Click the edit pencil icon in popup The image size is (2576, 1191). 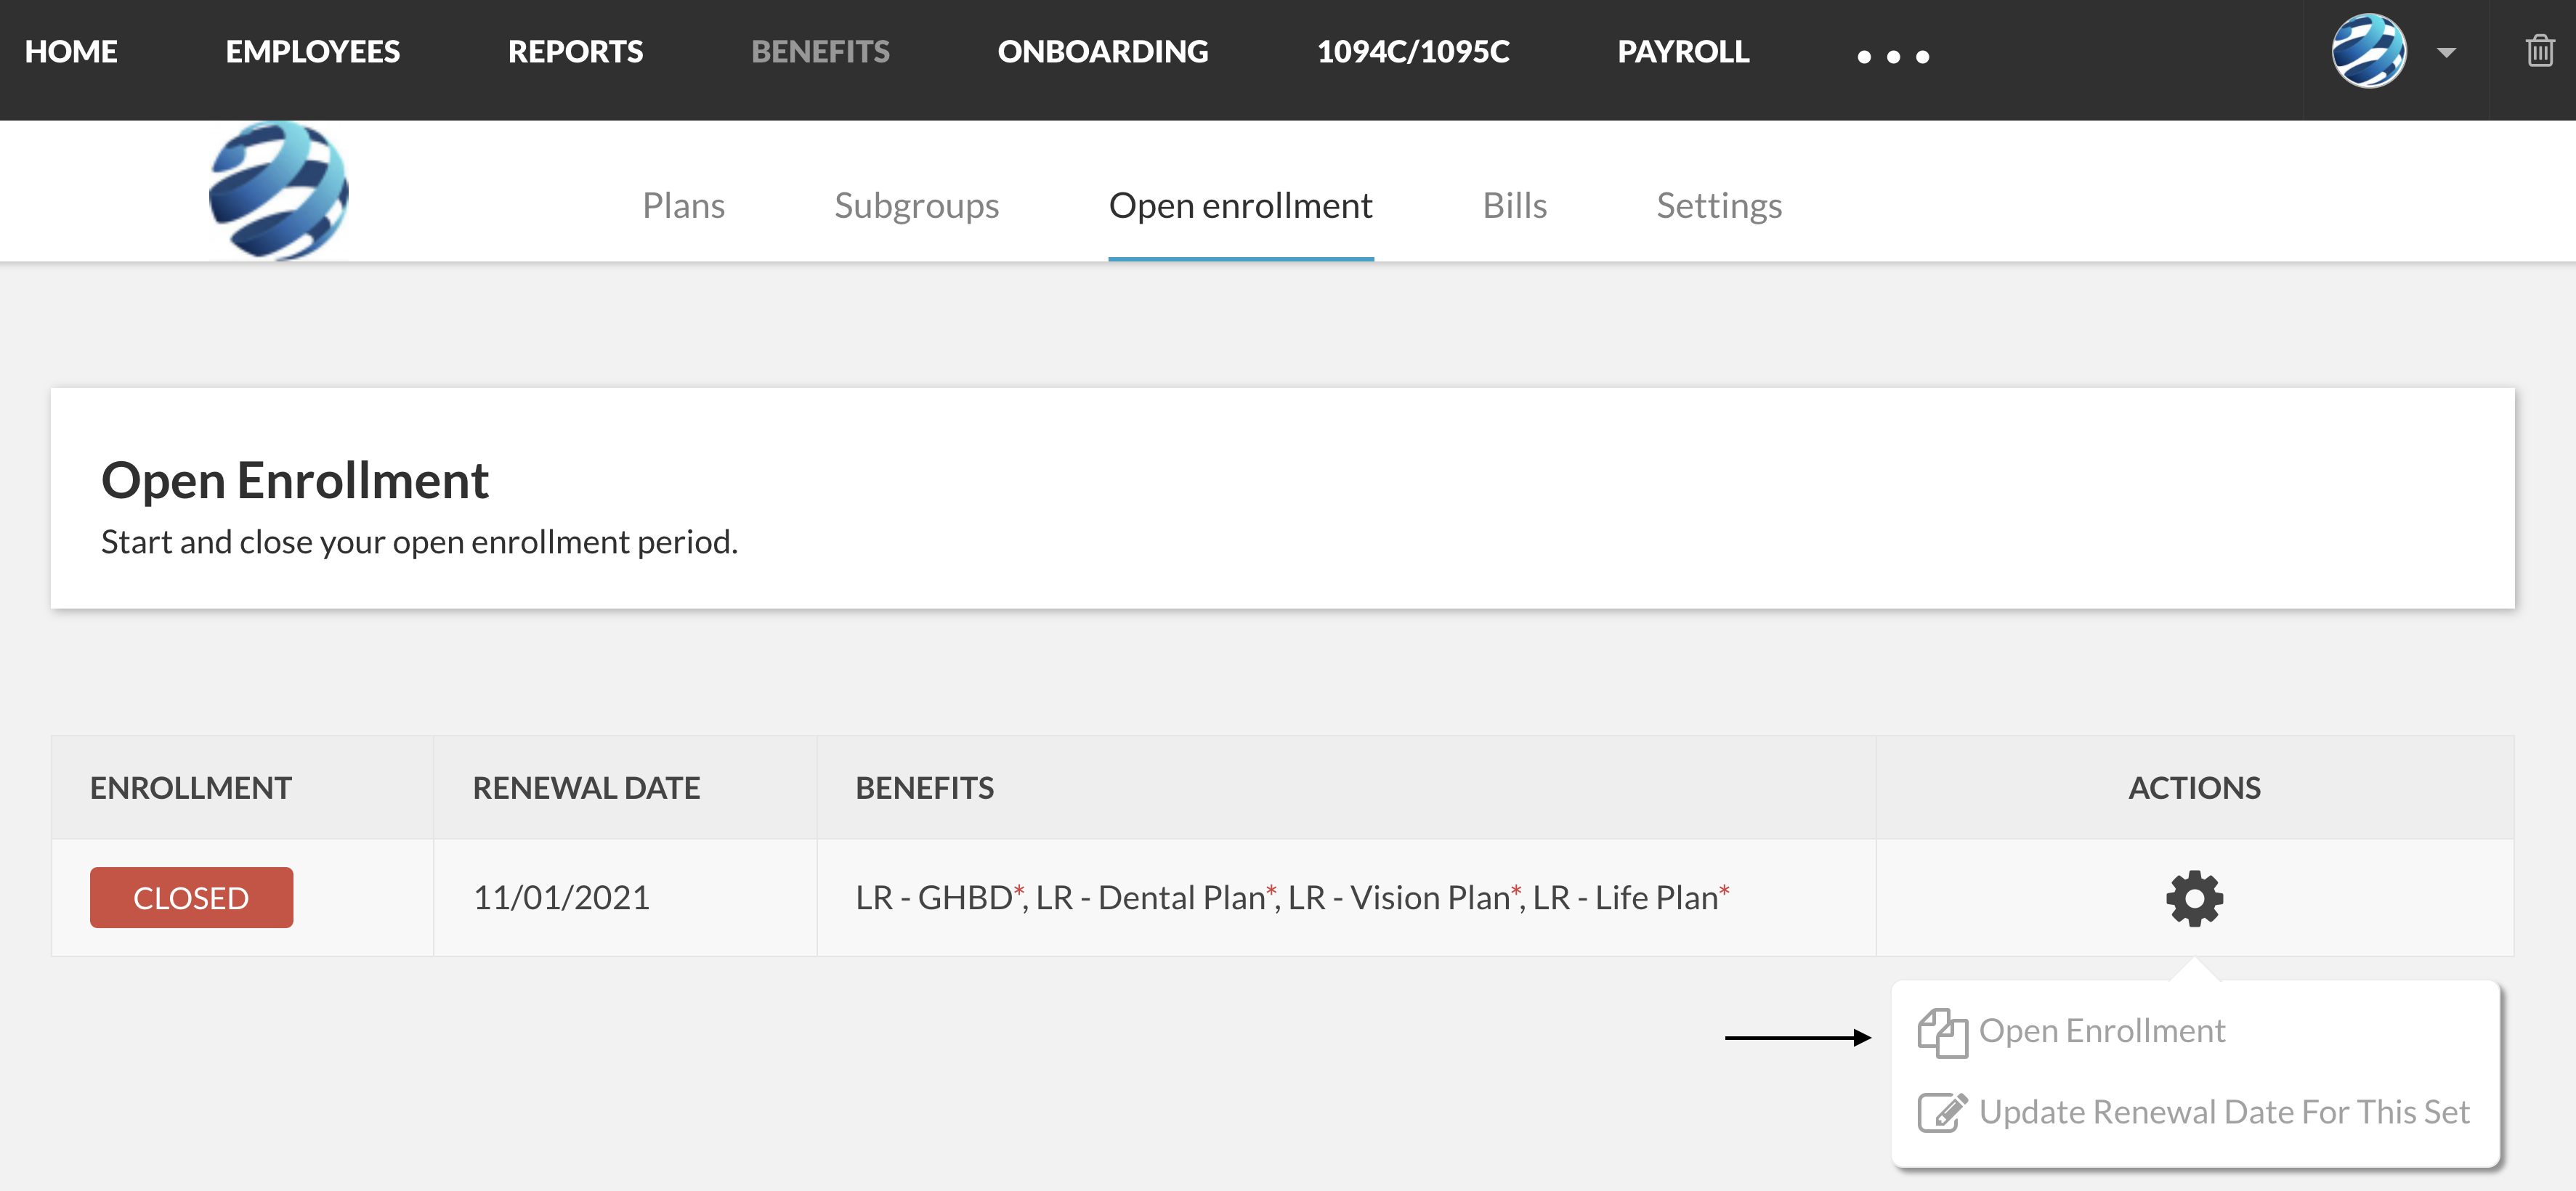coord(1942,1112)
